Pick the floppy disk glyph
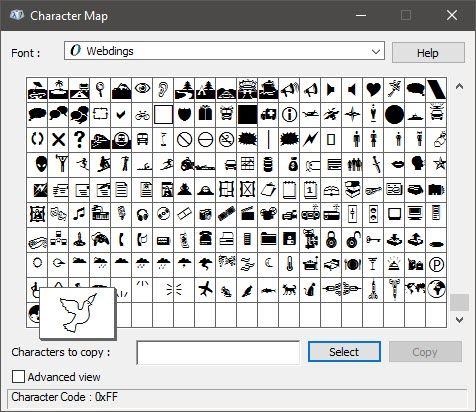The height and width of the screenshot is (412, 476). tap(289, 239)
